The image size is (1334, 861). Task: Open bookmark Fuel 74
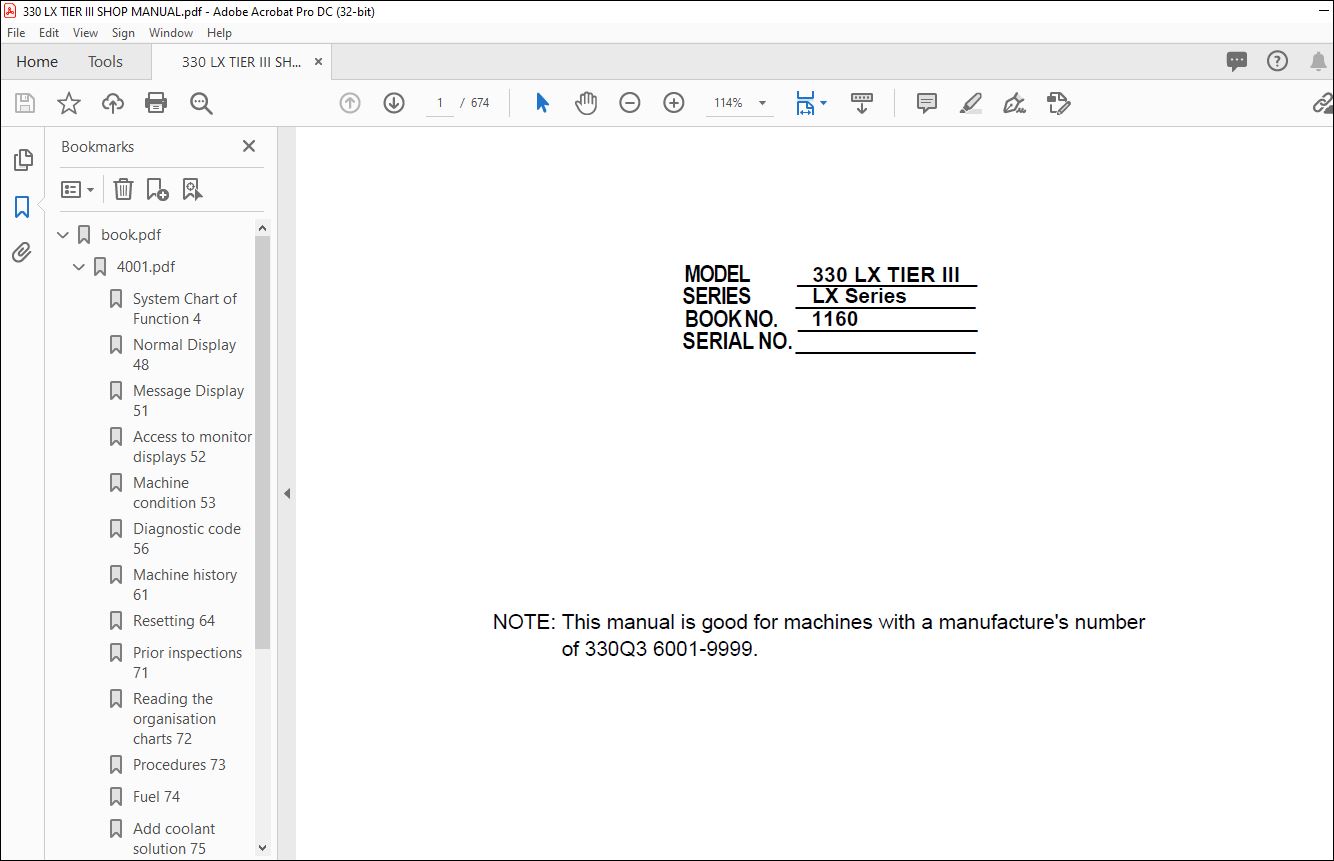point(156,797)
